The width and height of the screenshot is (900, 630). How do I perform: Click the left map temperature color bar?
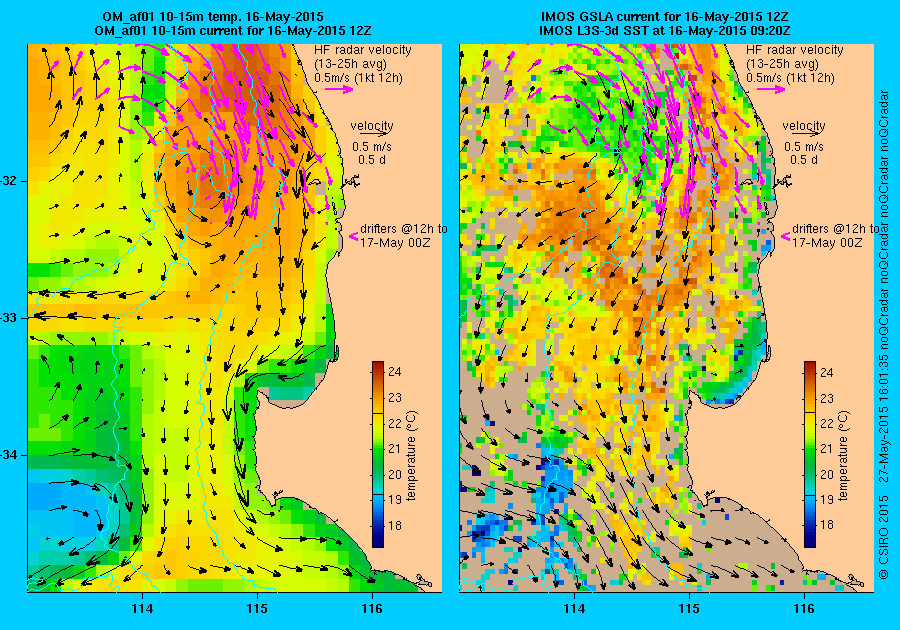378,454
